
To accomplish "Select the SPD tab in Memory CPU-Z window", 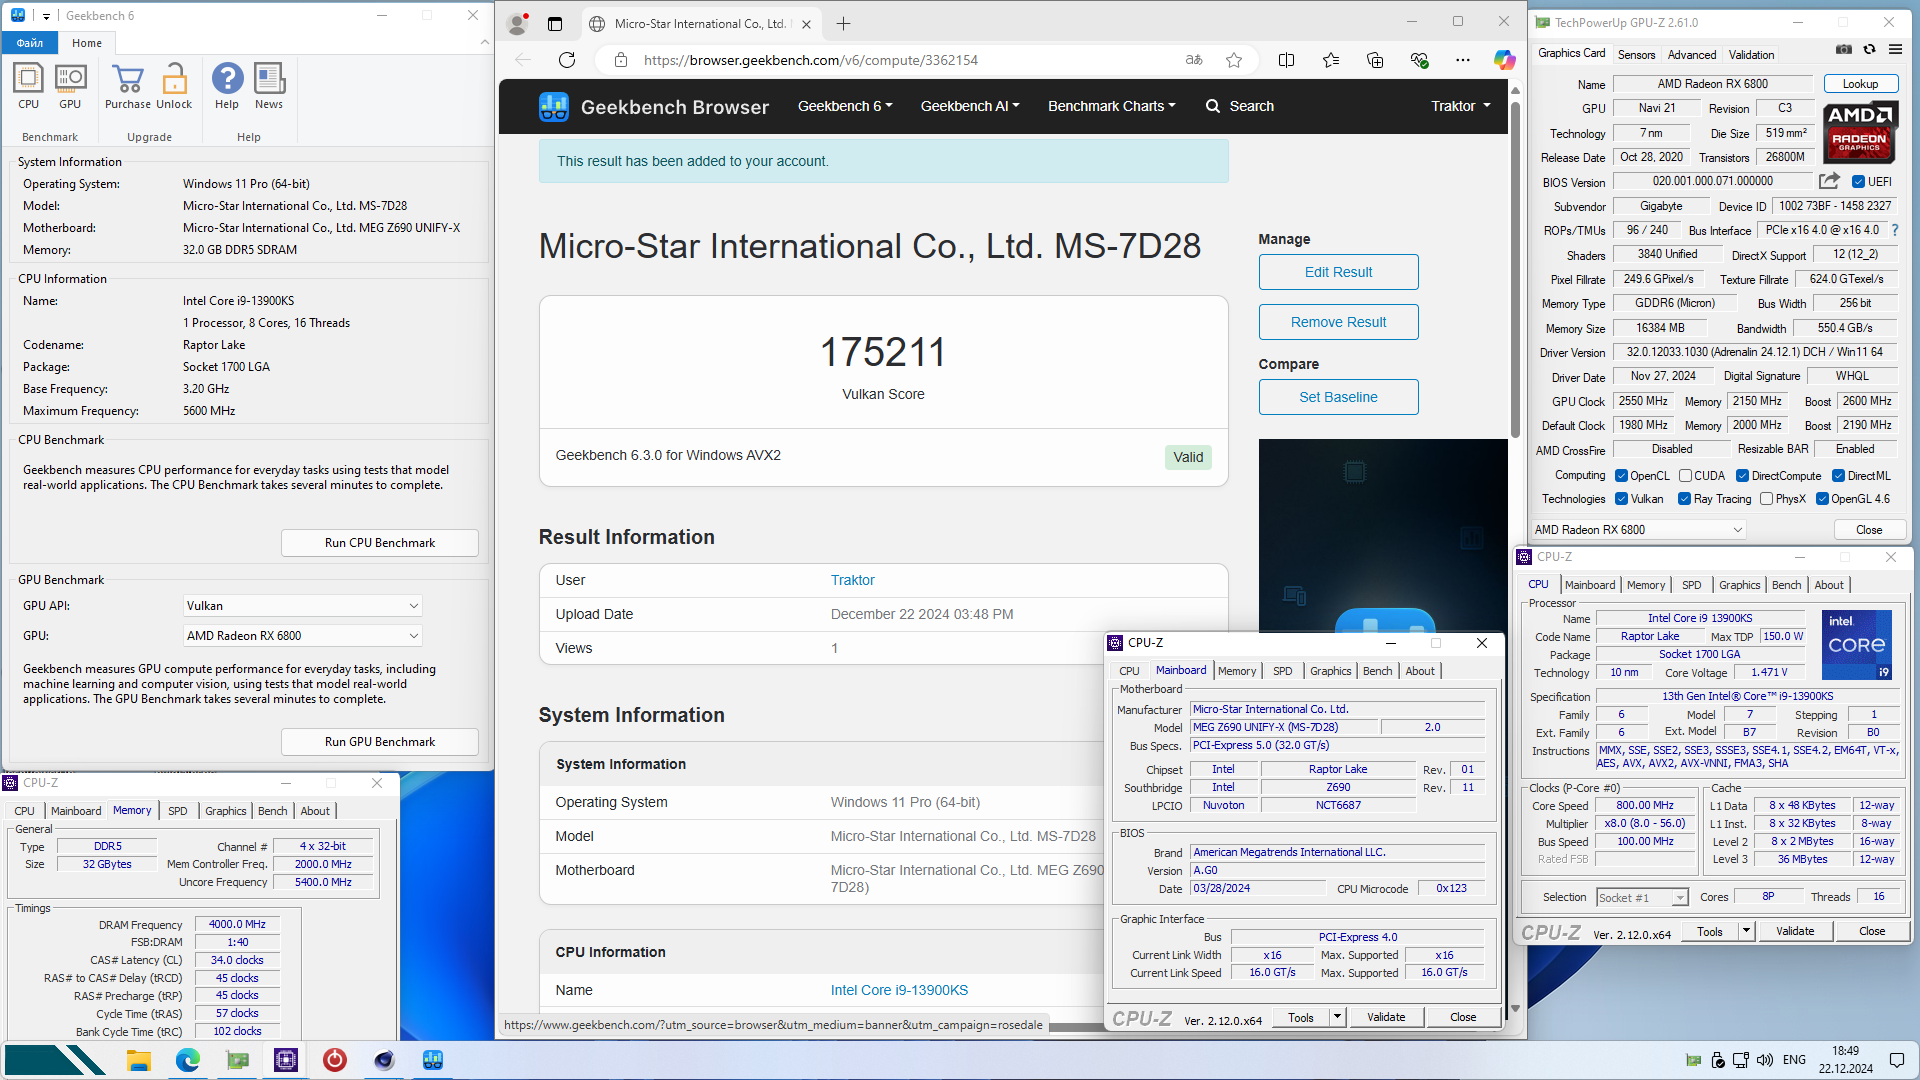I will pyautogui.click(x=178, y=811).
